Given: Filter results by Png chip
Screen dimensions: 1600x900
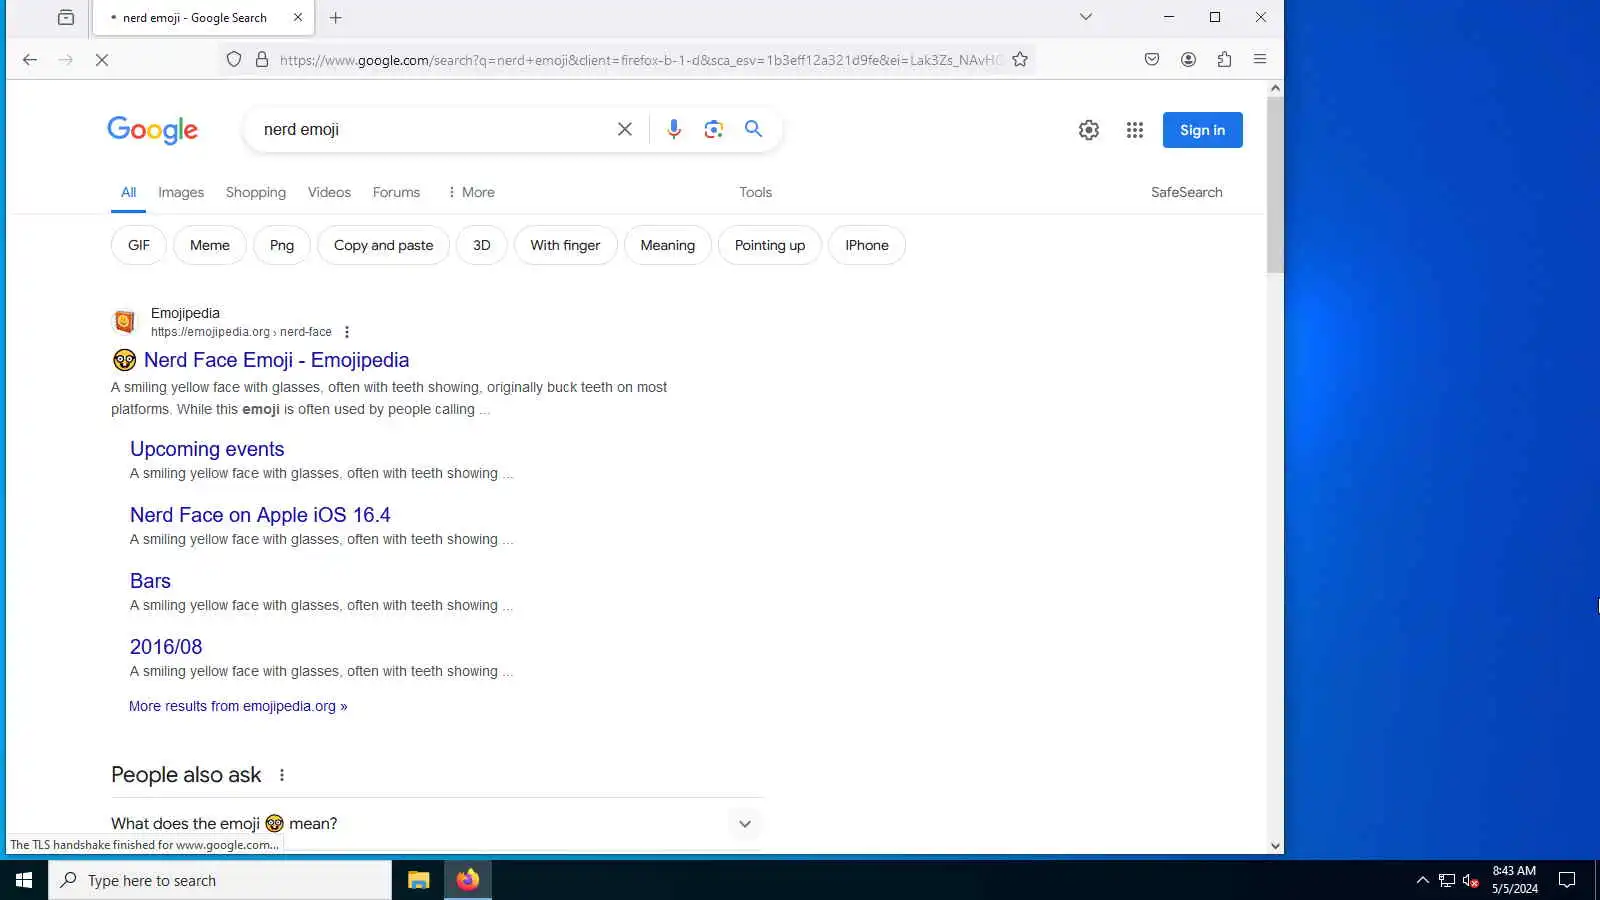Looking at the screenshot, I should pyautogui.click(x=282, y=245).
